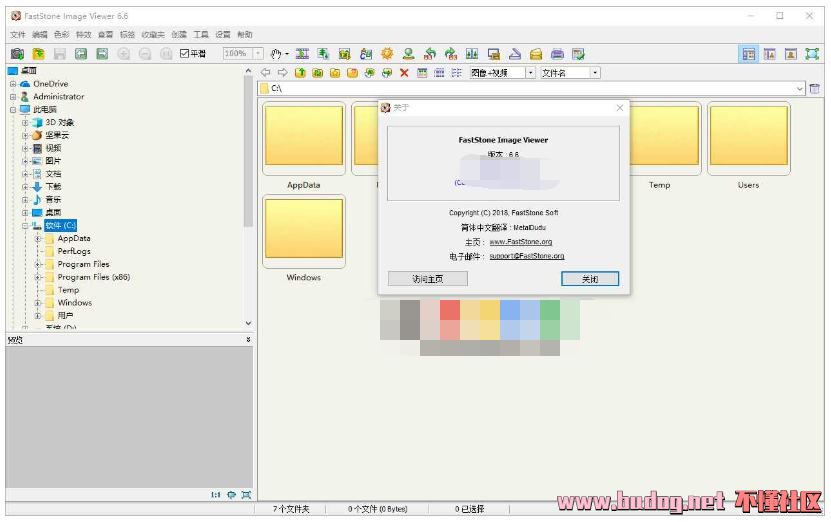Go back with the left arrow
831x522 pixels.
click(x=266, y=73)
